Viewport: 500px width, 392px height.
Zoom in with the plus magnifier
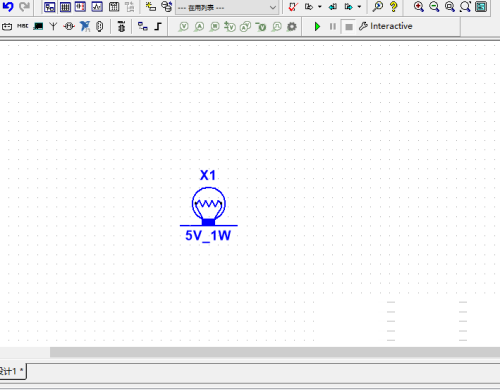click(419, 7)
